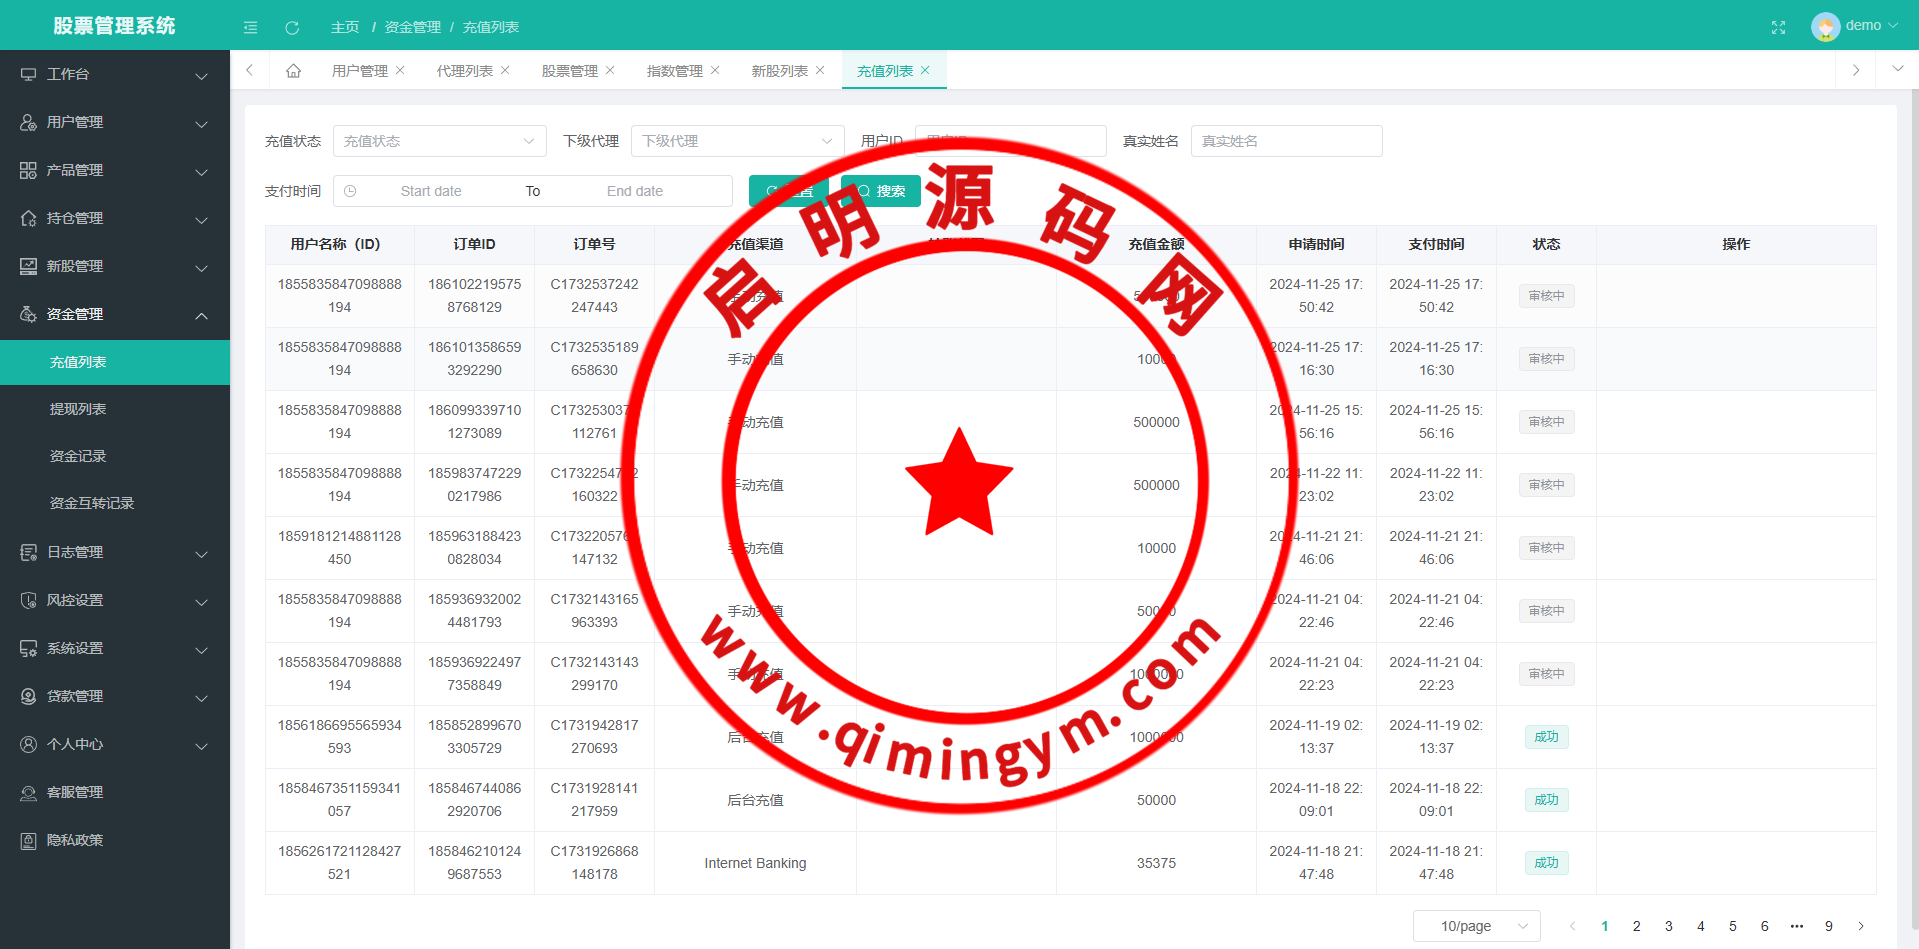Viewport: 1919px width, 949px height.
Task: Click the home icon tab
Action: coord(293,71)
